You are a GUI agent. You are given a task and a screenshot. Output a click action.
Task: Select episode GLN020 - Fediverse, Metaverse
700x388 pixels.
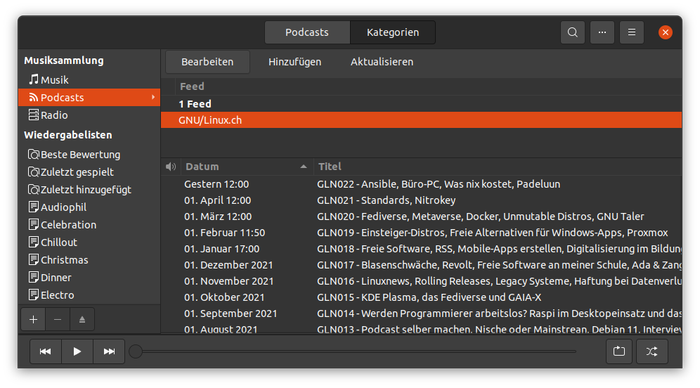click(x=480, y=217)
